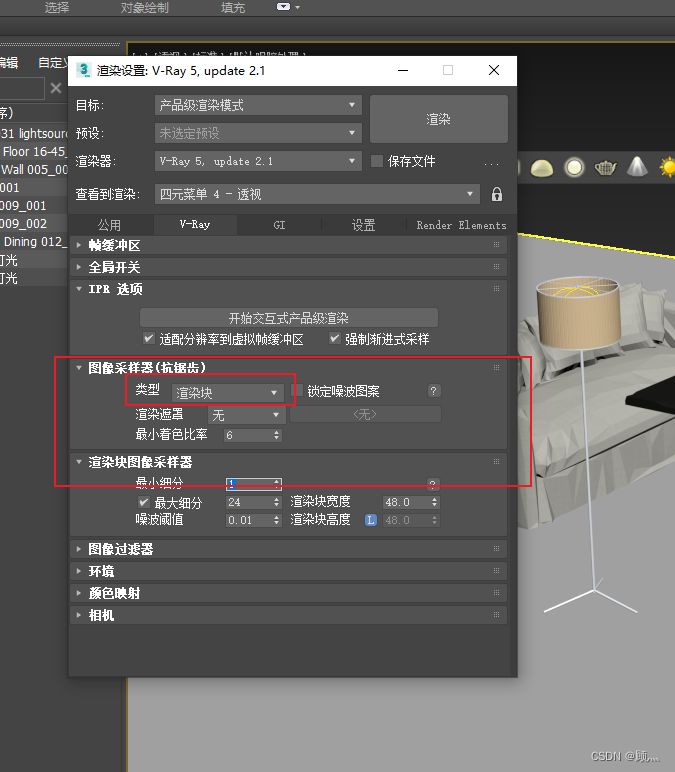Select '31 lightsource' in scene list
Screen dimensions: 675x772
pyautogui.click(x=33, y=133)
